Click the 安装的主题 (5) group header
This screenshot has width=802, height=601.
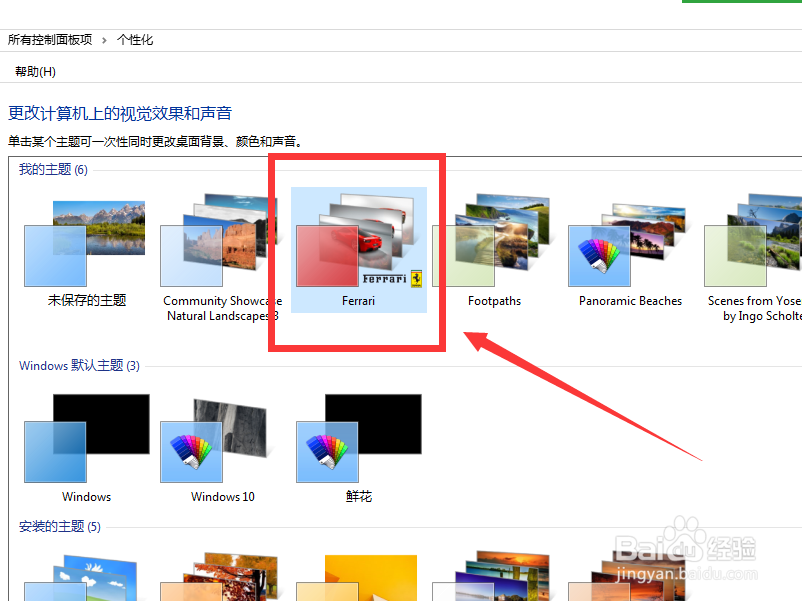click(60, 526)
